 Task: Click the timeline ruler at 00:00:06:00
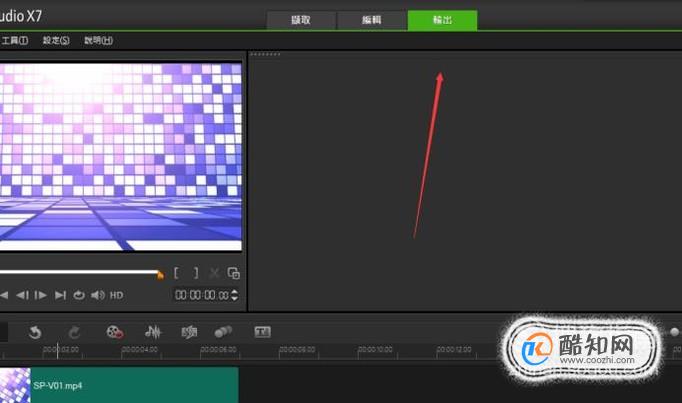coord(218,350)
